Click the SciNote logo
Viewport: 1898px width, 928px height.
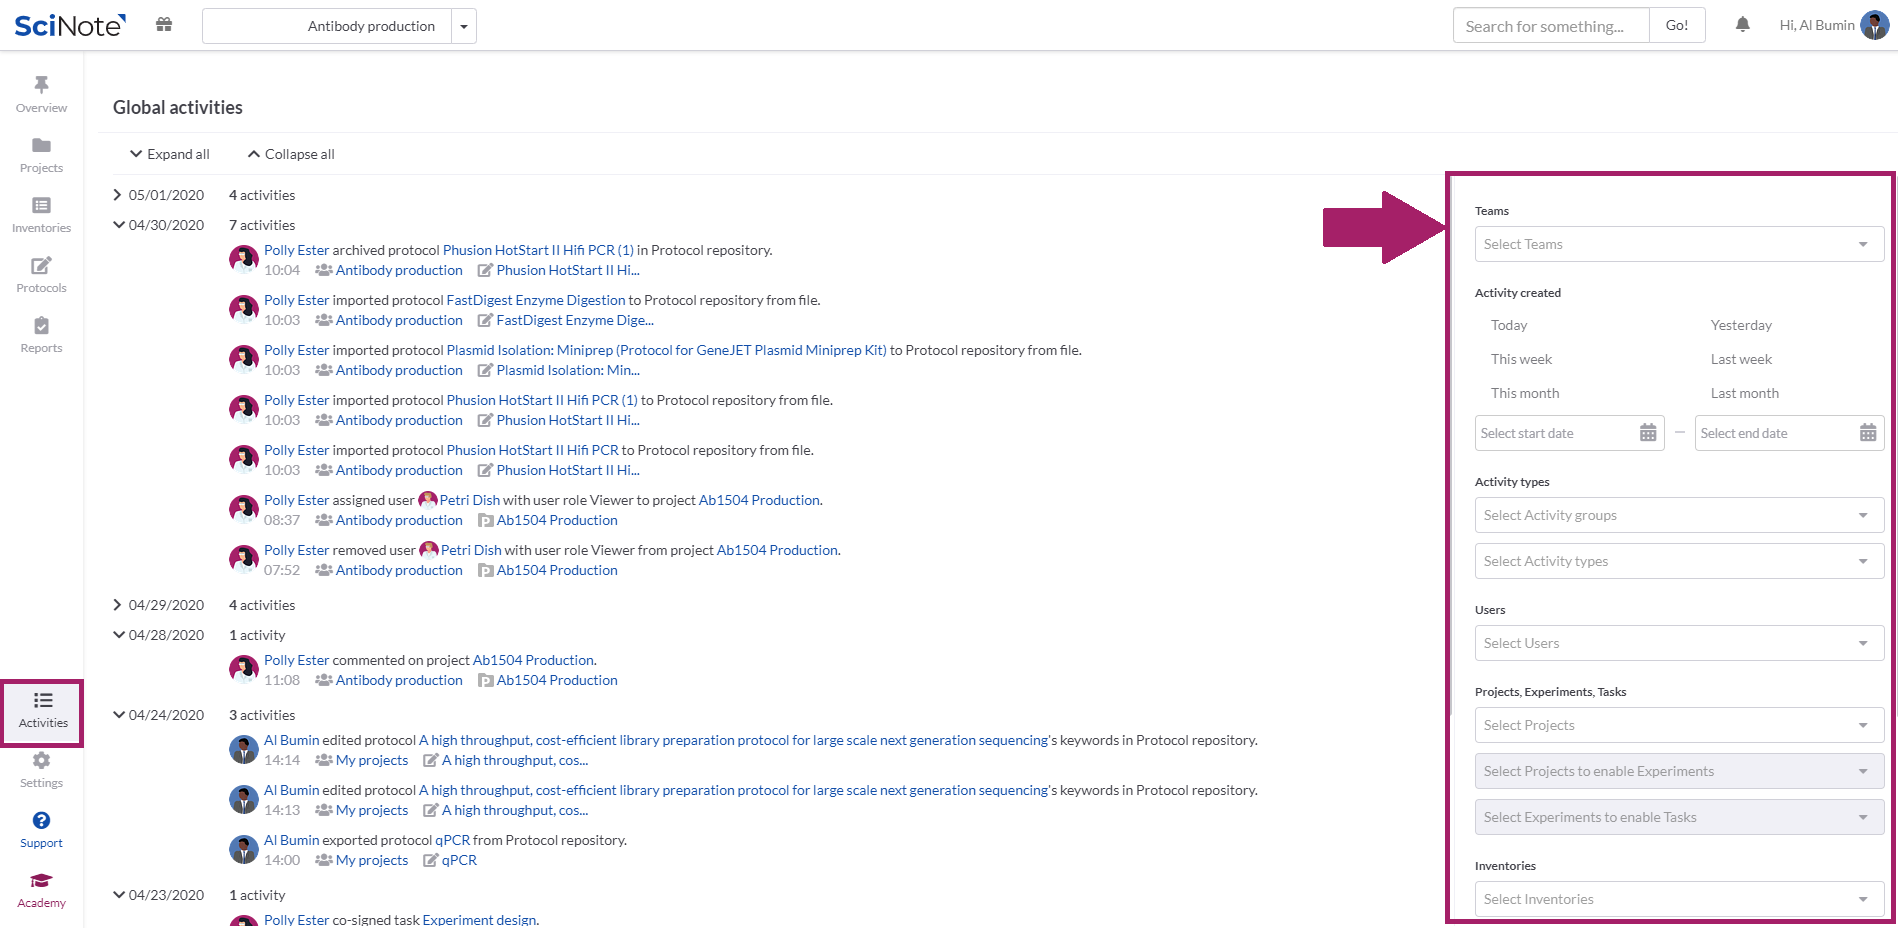point(70,25)
